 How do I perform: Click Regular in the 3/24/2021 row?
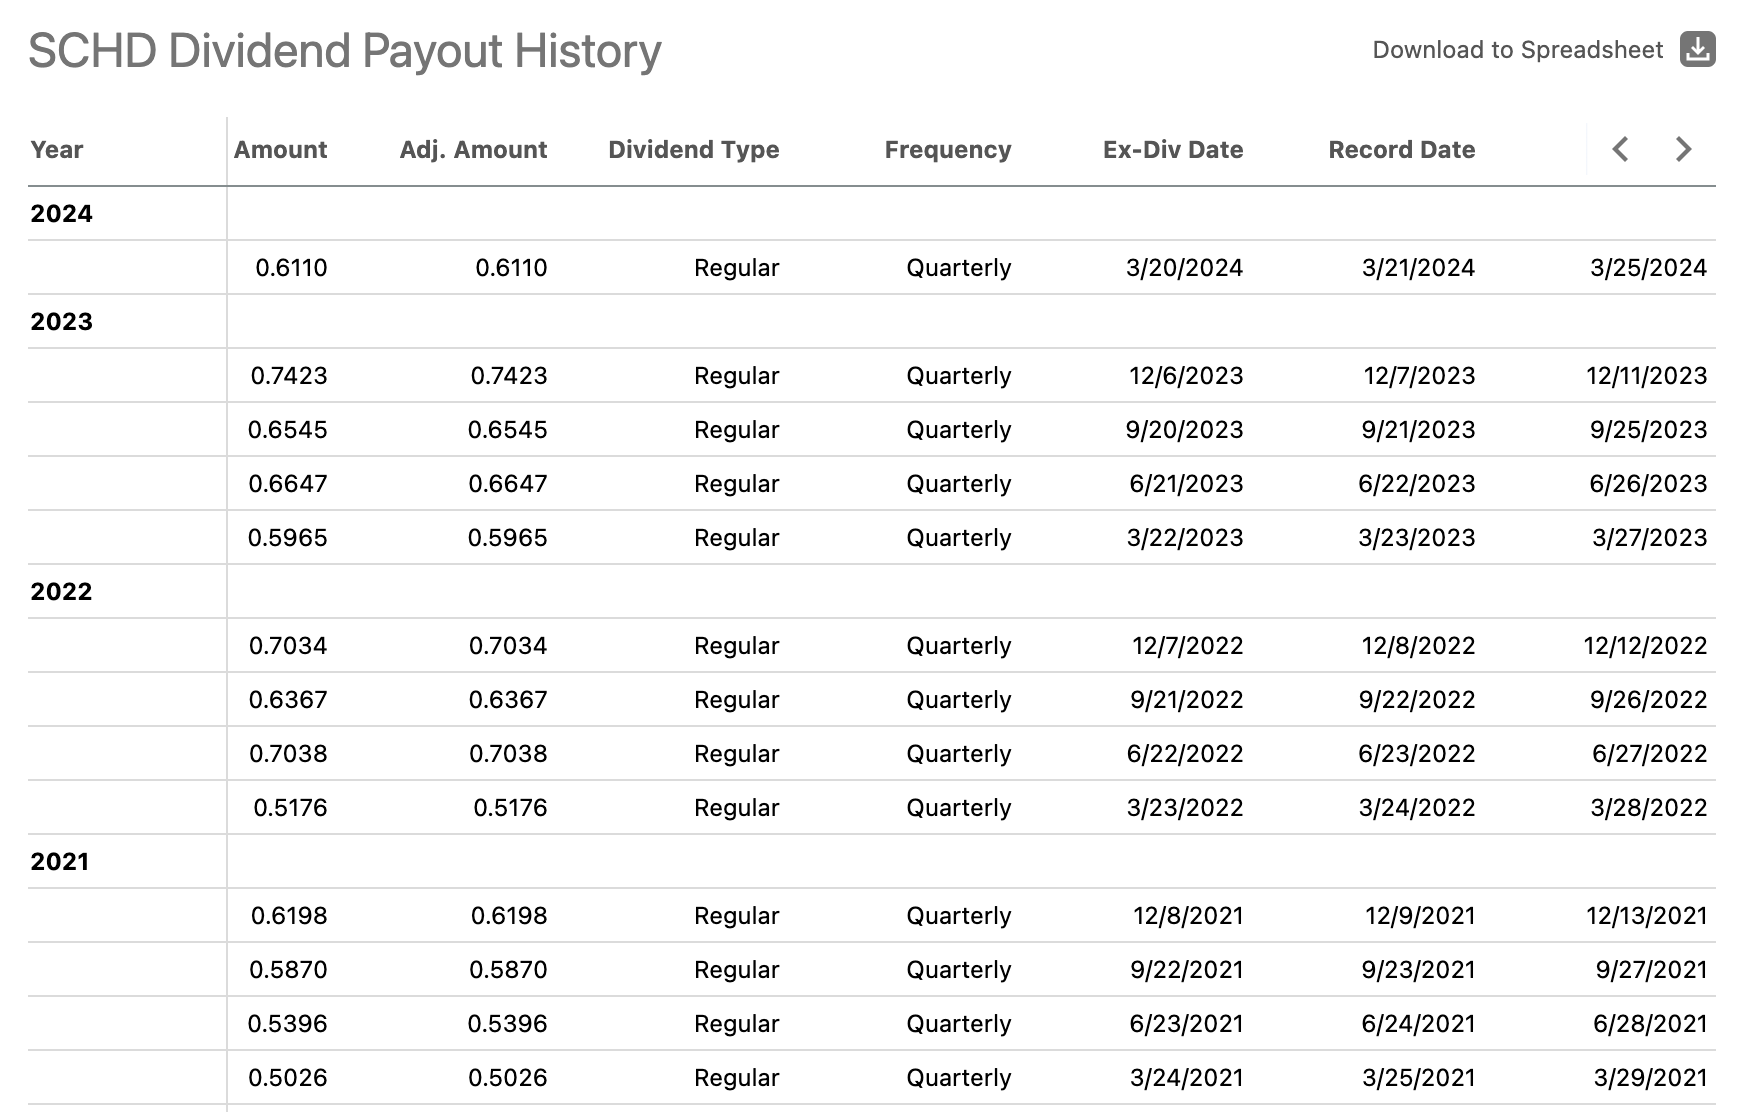pos(736,1078)
